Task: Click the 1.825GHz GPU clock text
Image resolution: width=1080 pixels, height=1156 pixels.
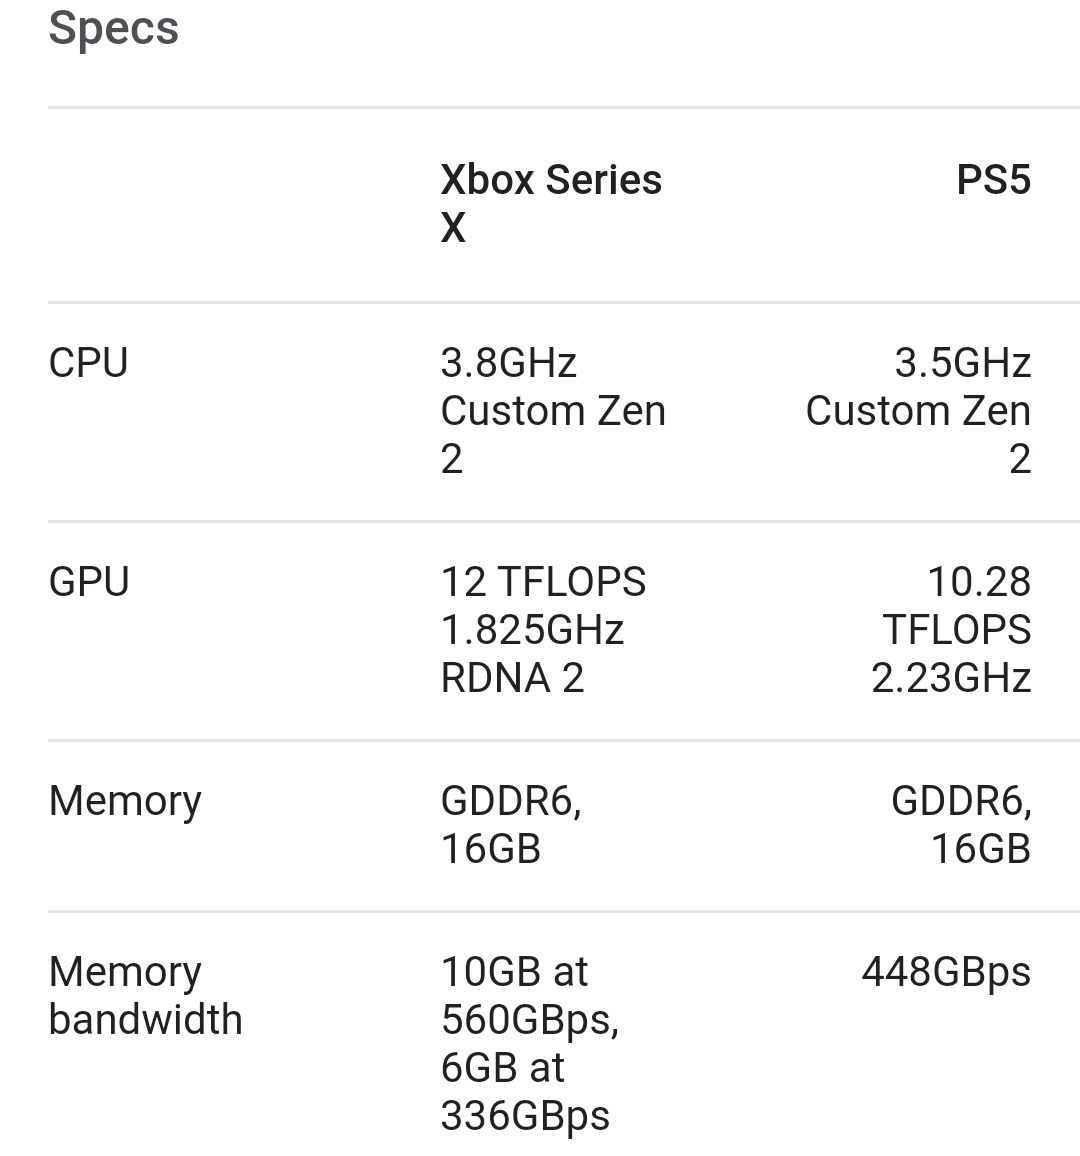Action: (532, 630)
